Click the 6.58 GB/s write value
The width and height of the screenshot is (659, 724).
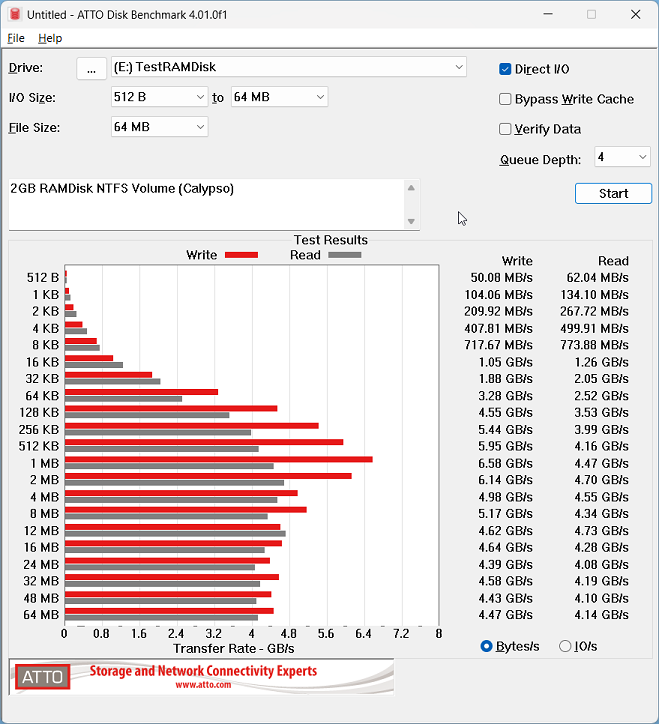point(505,463)
